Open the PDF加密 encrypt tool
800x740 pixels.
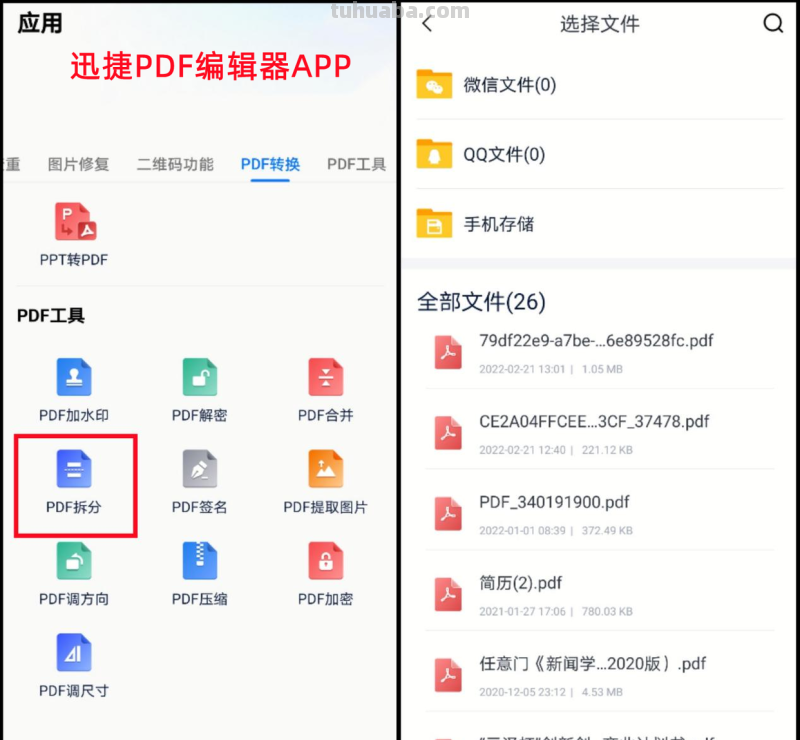[326, 574]
